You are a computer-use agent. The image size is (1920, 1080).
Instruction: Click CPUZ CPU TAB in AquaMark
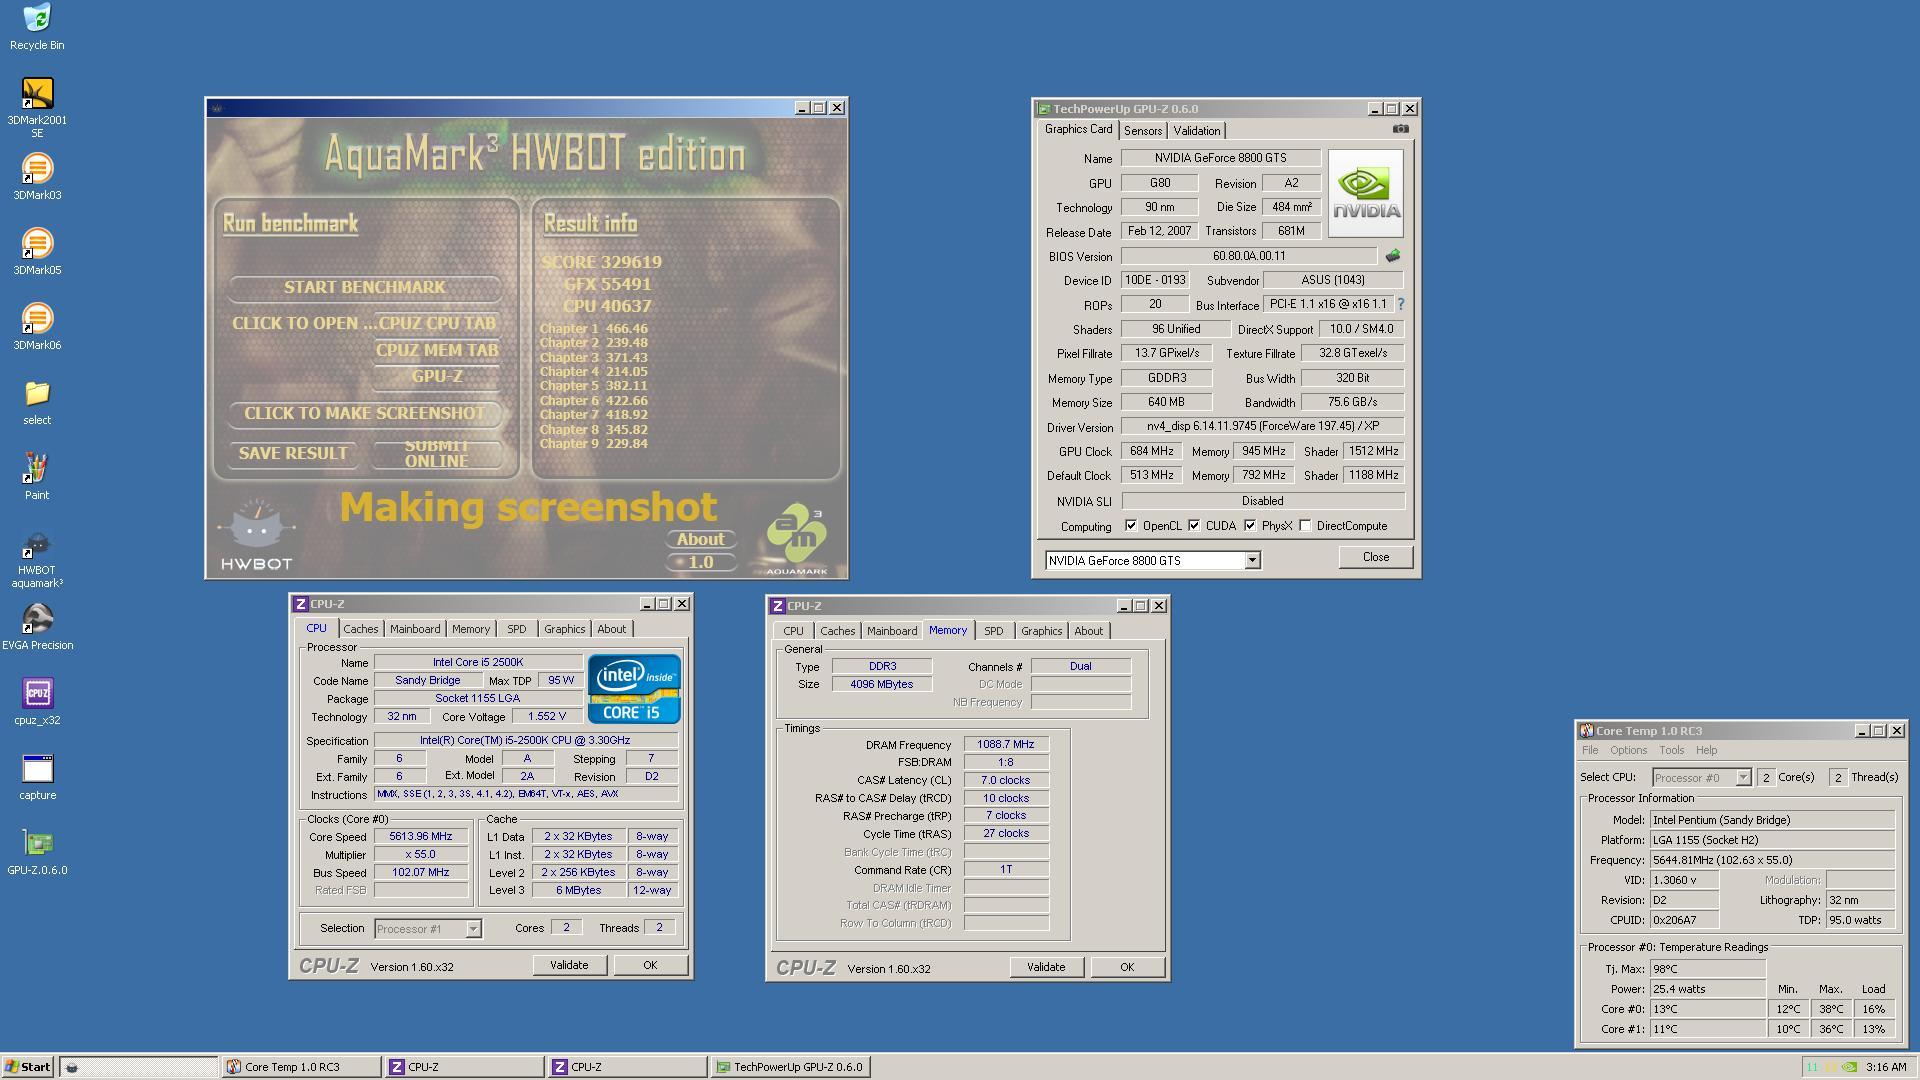tap(437, 324)
